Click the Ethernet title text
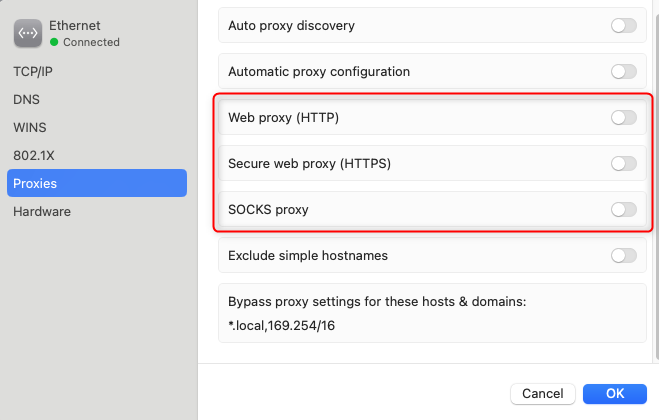This screenshot has width=659, height=420. coord(75,26)
